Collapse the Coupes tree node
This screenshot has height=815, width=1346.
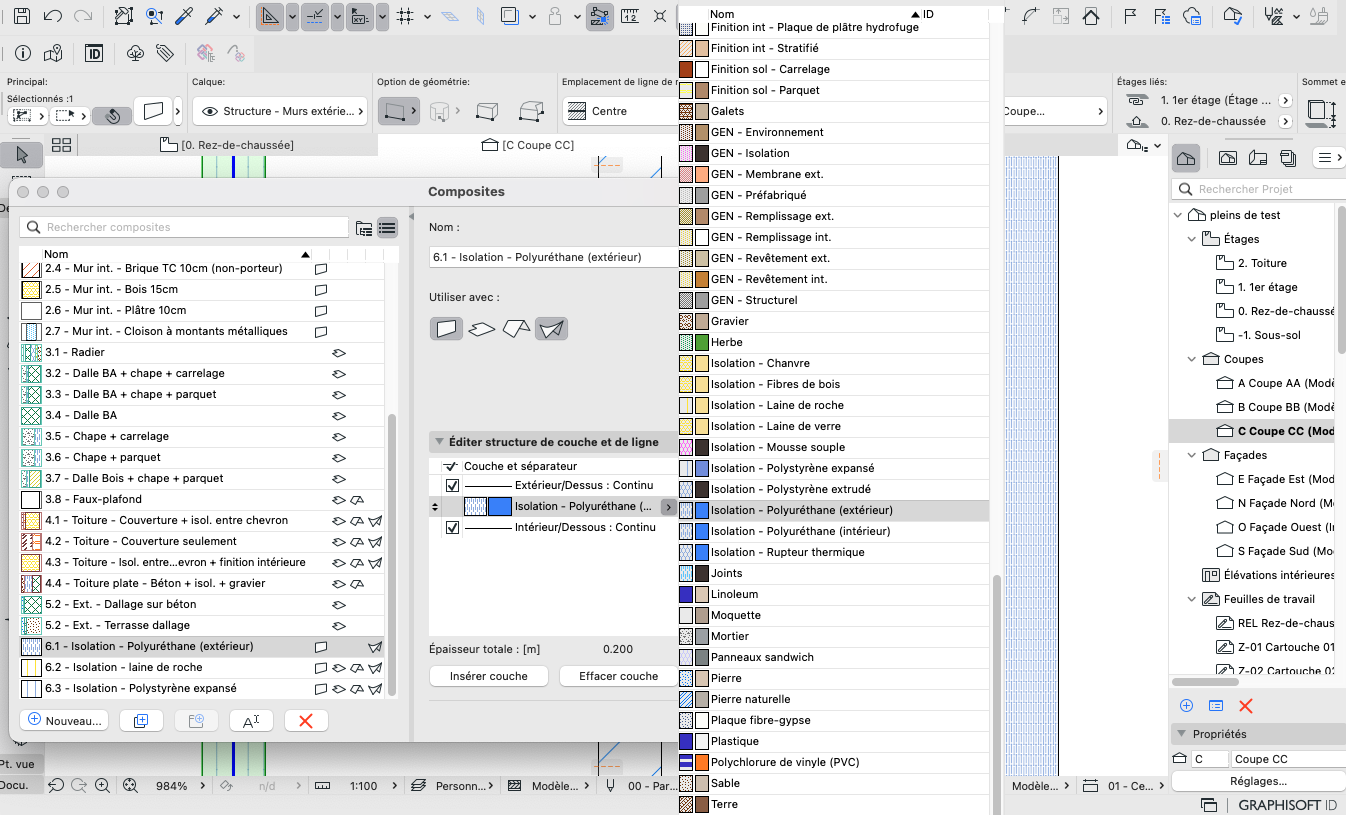1191,359
